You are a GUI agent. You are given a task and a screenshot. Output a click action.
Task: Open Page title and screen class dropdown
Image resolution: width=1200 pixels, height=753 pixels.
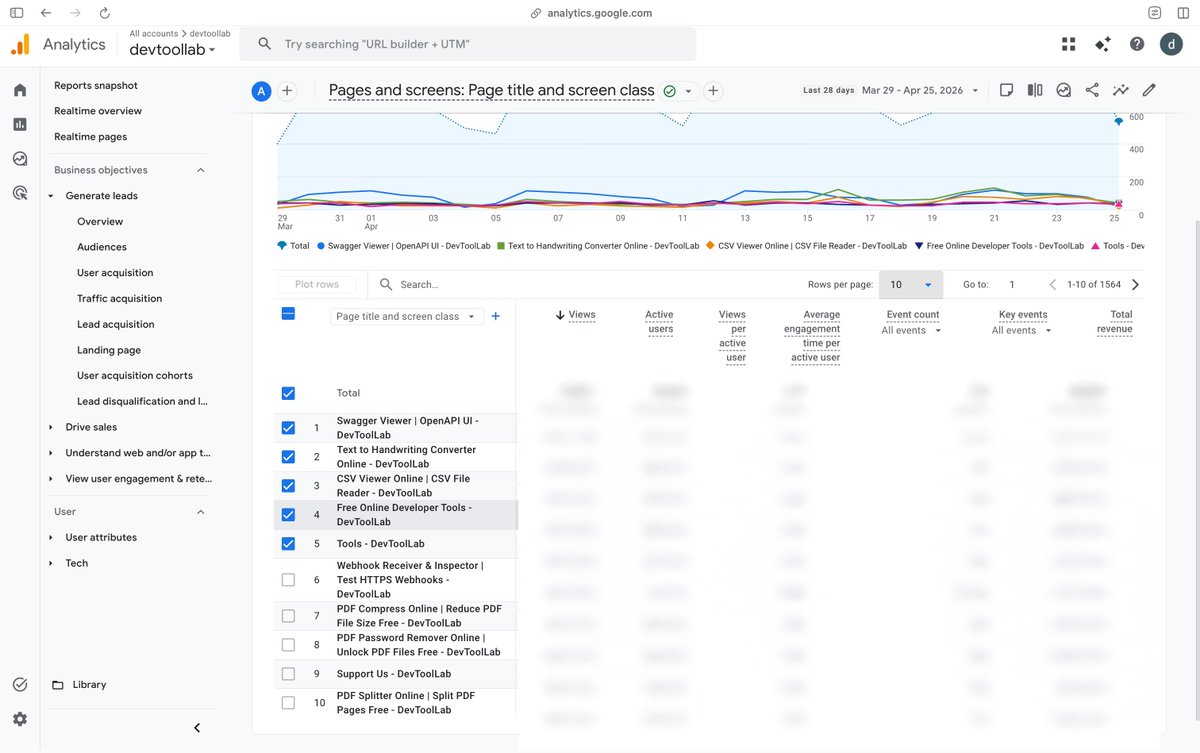pos(406,316)
